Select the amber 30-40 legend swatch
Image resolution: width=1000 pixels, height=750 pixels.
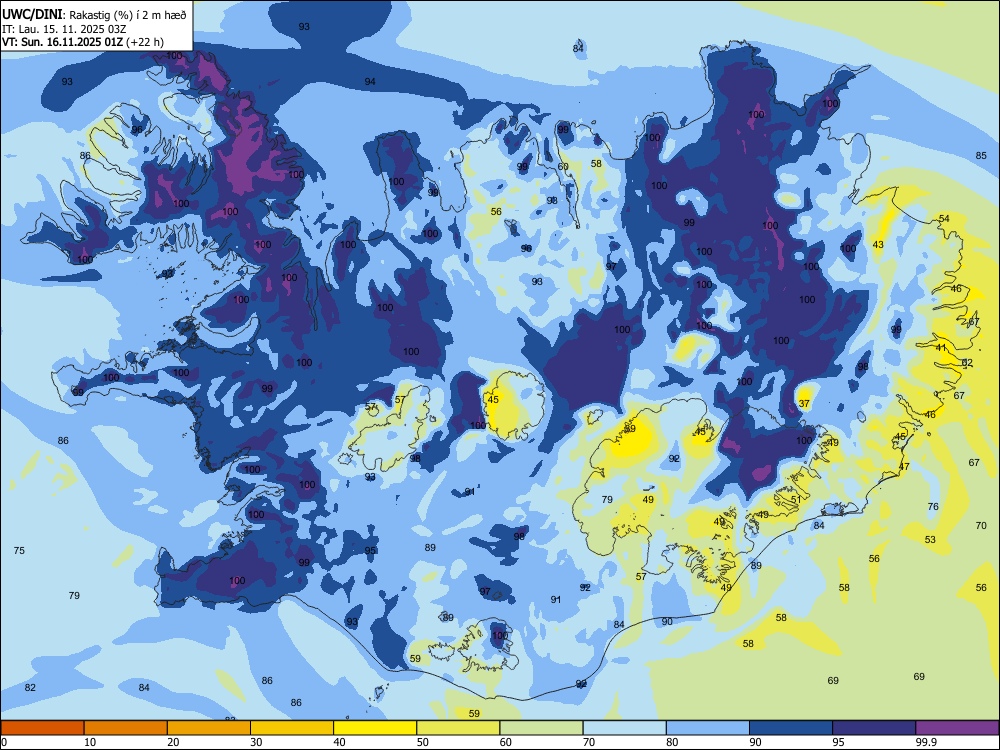click(292, 728)
